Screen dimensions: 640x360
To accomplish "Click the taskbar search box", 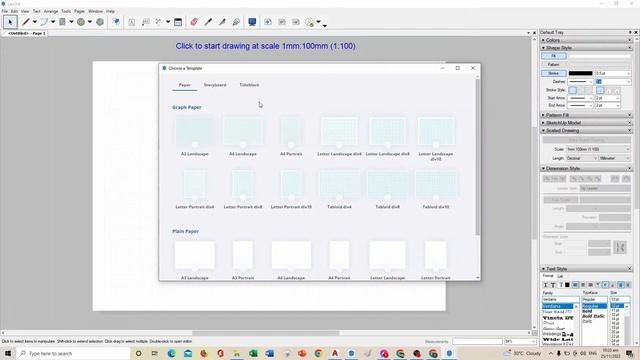I will [x=73, y=353].
